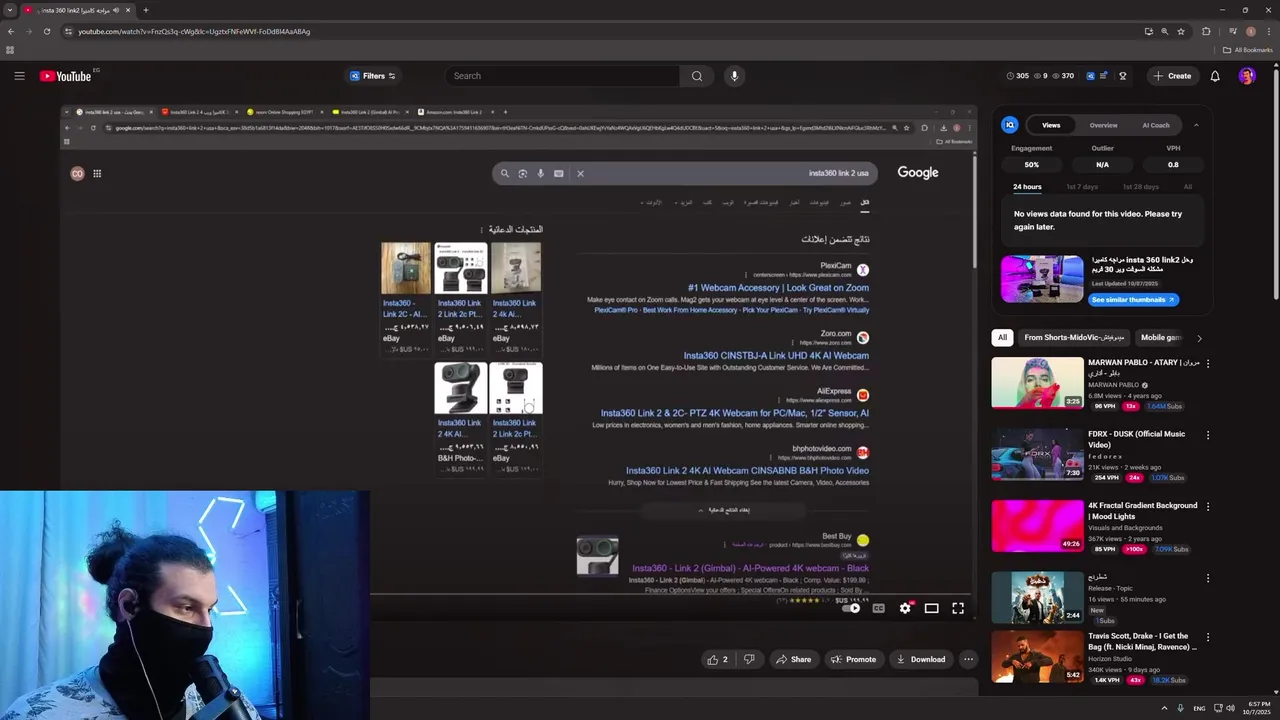Click See similar thumbnails
This screenshot has height=720, width=1280.
[x=1134, y=300]
